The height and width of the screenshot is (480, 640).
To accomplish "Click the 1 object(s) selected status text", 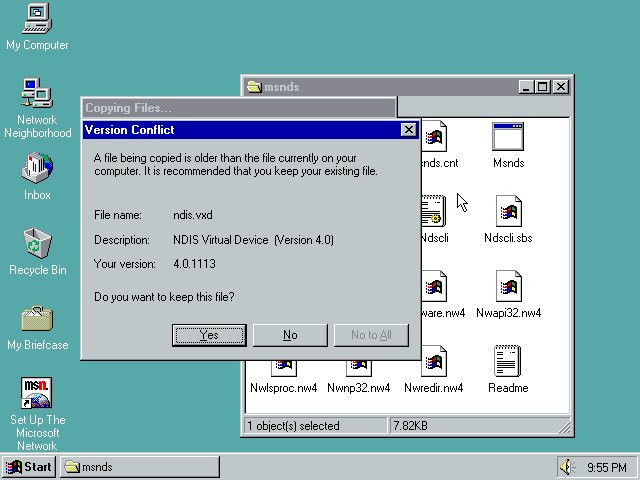I will pos(293,426).
